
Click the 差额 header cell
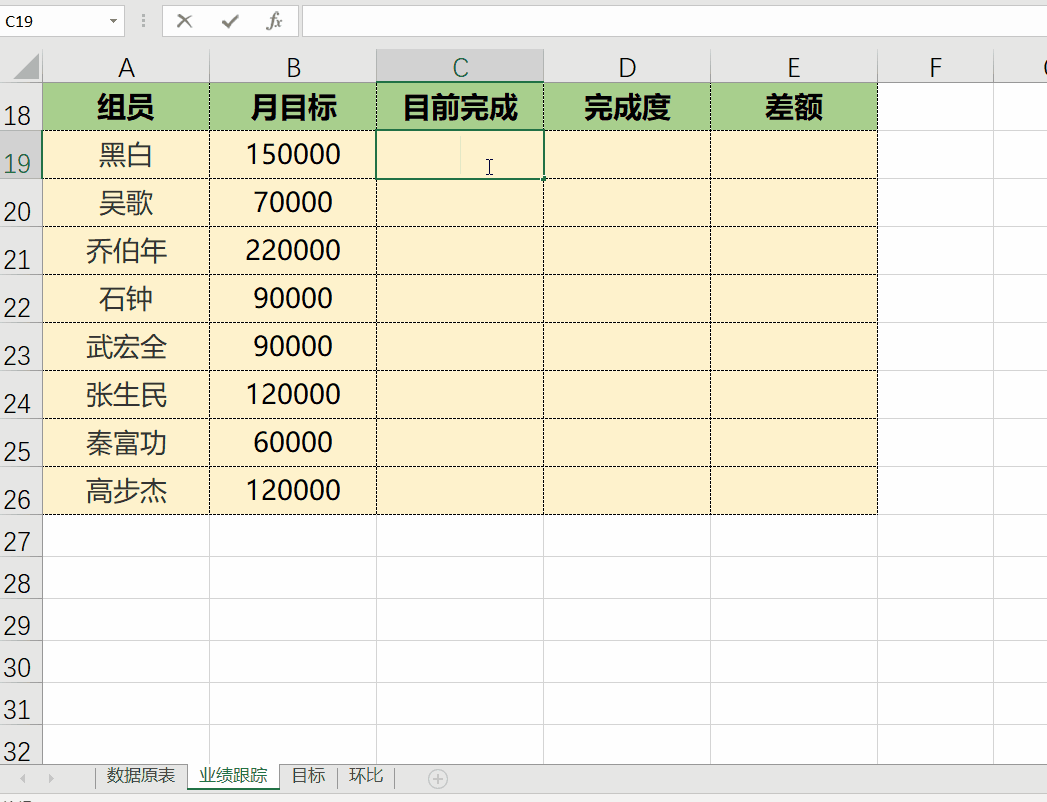pyautogui.click(x=794, y=107)
